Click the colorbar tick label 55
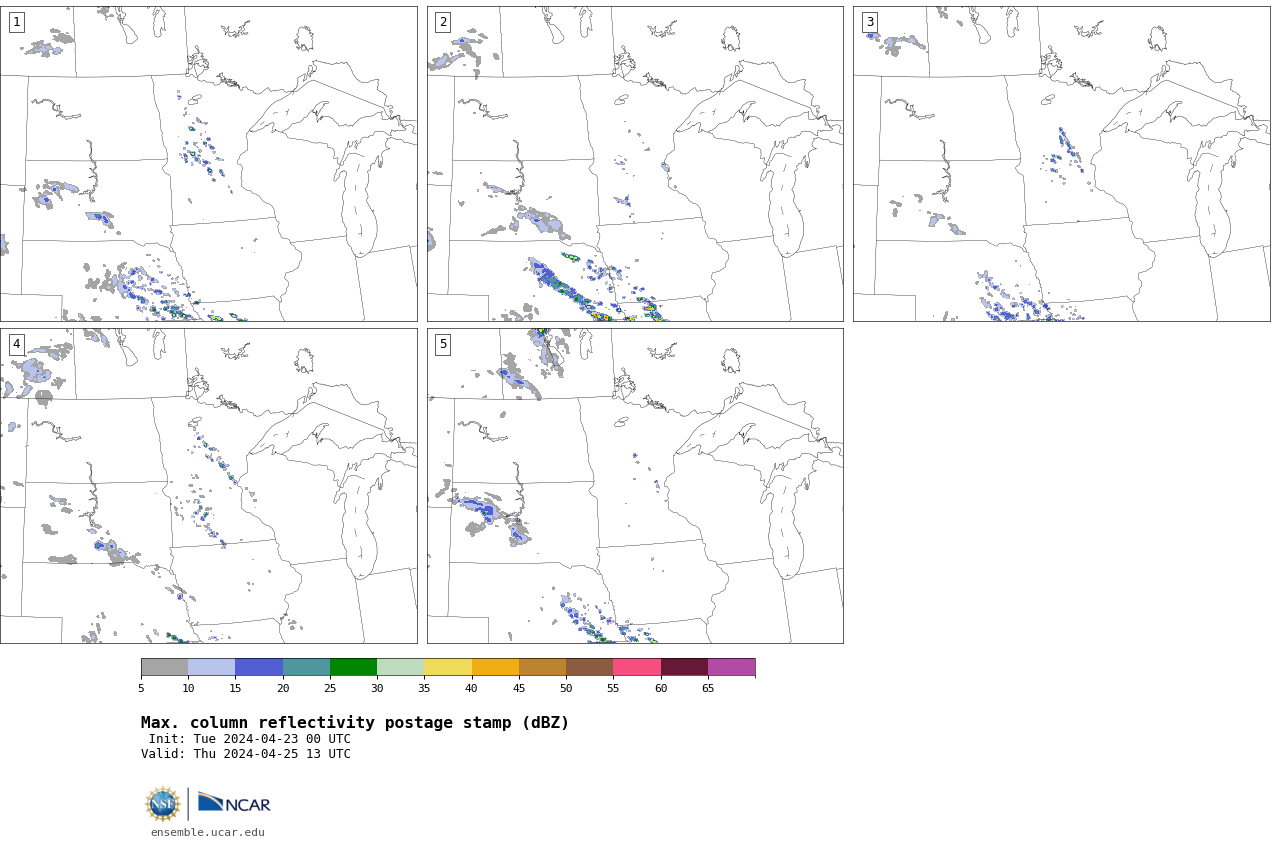Viewport: 1280px width, 844px height. (613, 688)
